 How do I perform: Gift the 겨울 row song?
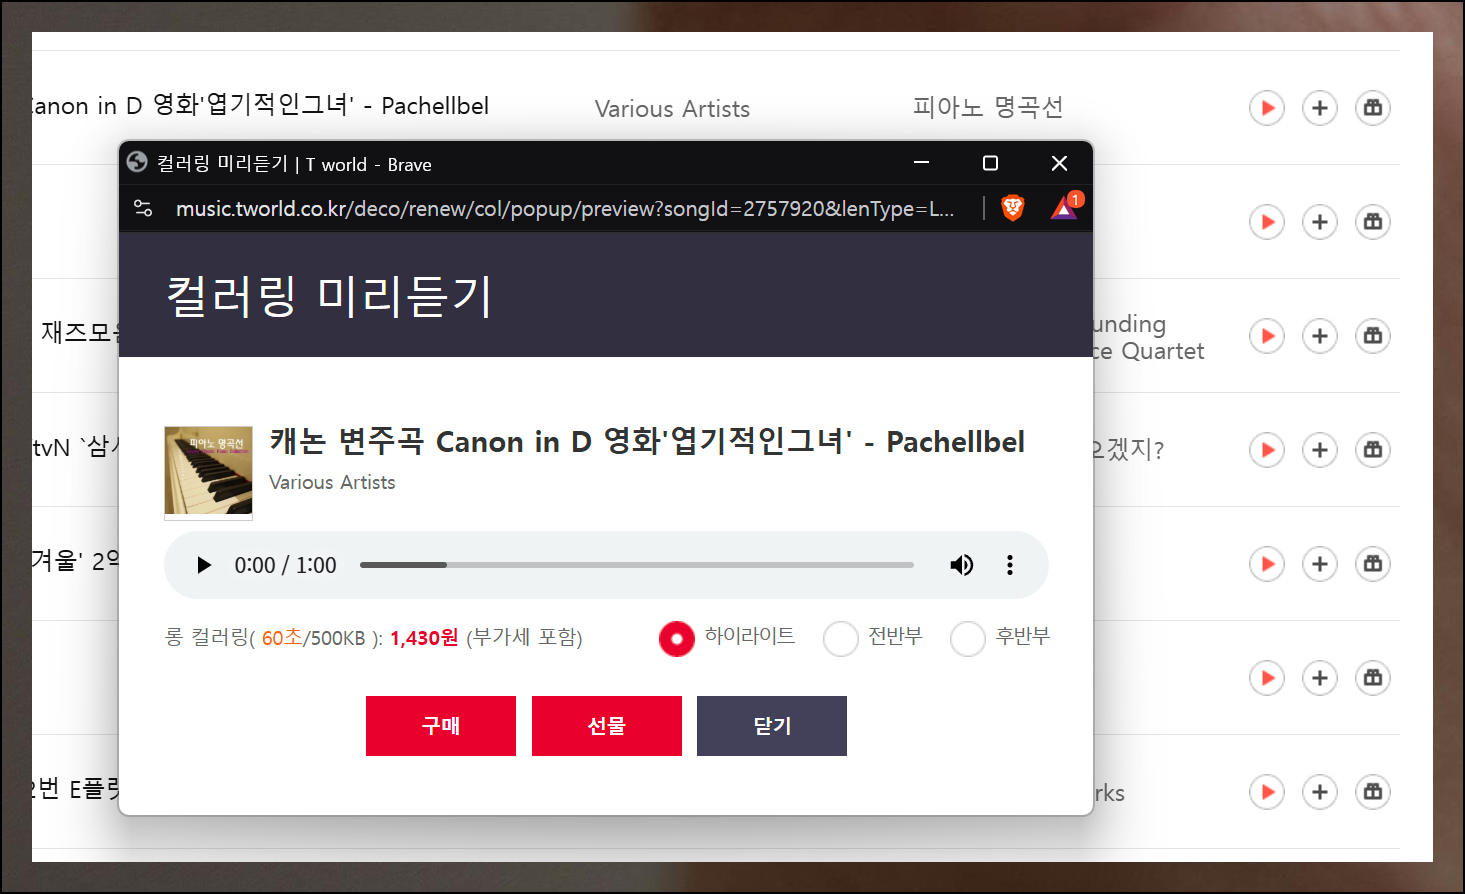click(x=1373, y=563)
